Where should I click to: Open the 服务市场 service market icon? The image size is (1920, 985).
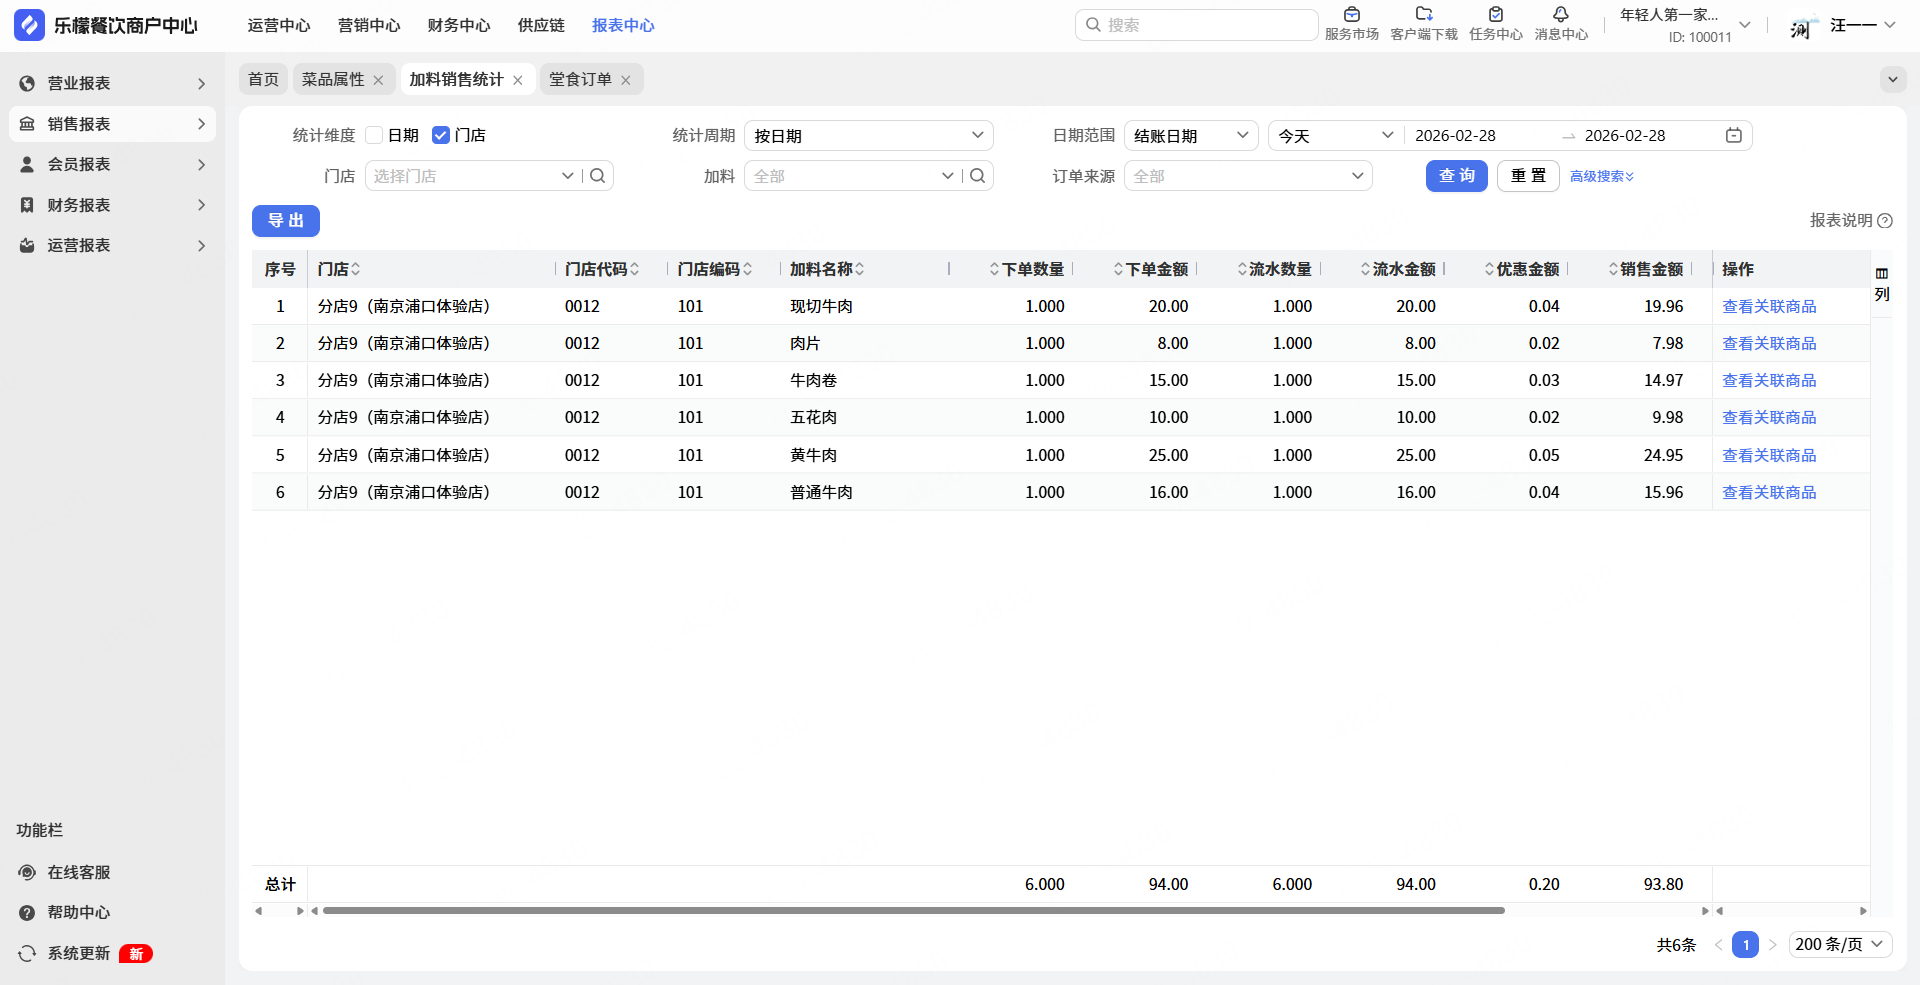1351,15
